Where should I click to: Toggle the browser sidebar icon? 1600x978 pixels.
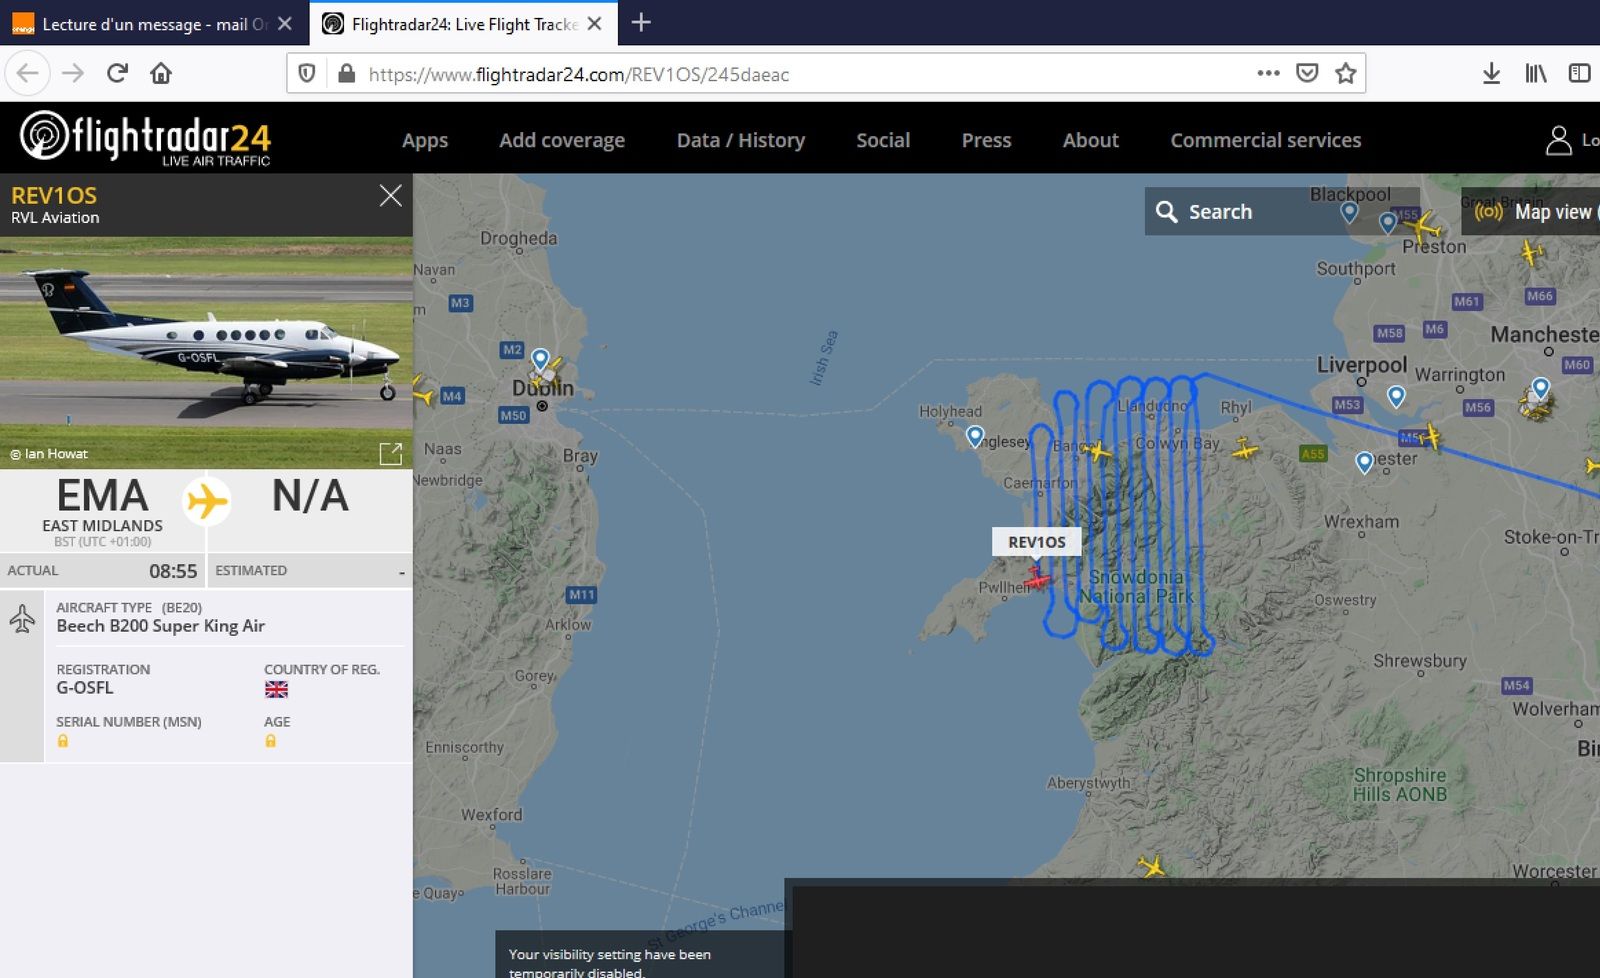[x=1579, y=73]
